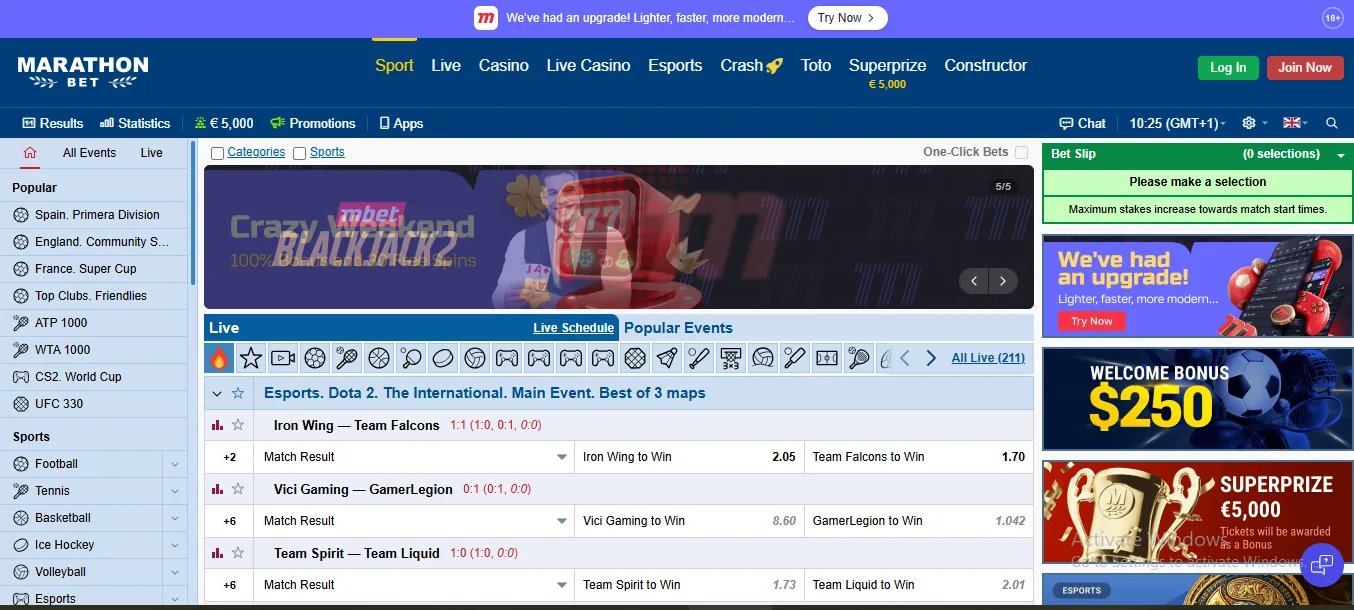Viewport: 1354px width, 610px height.
Task: Open the floating chat support bubble
Action: pyautogui.click(x=1322, y=564)
